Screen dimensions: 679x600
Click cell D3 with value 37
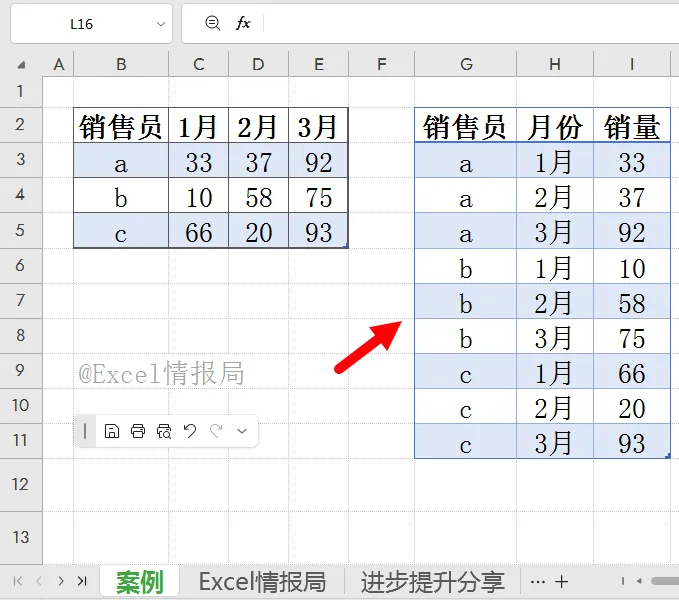pos(259,161)
